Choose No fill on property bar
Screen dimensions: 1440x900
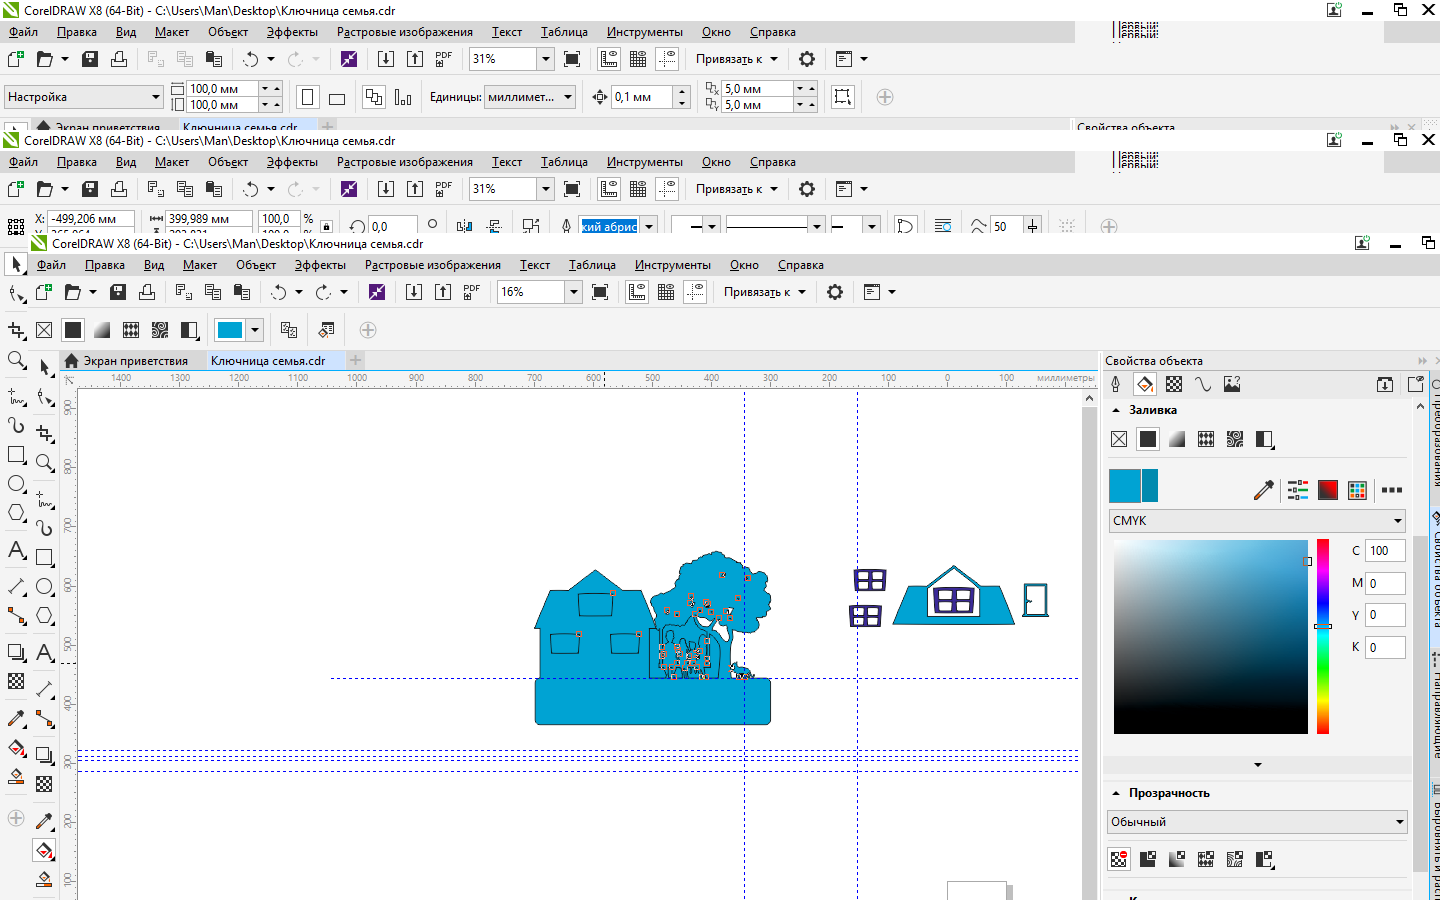[x=44, y=330]
